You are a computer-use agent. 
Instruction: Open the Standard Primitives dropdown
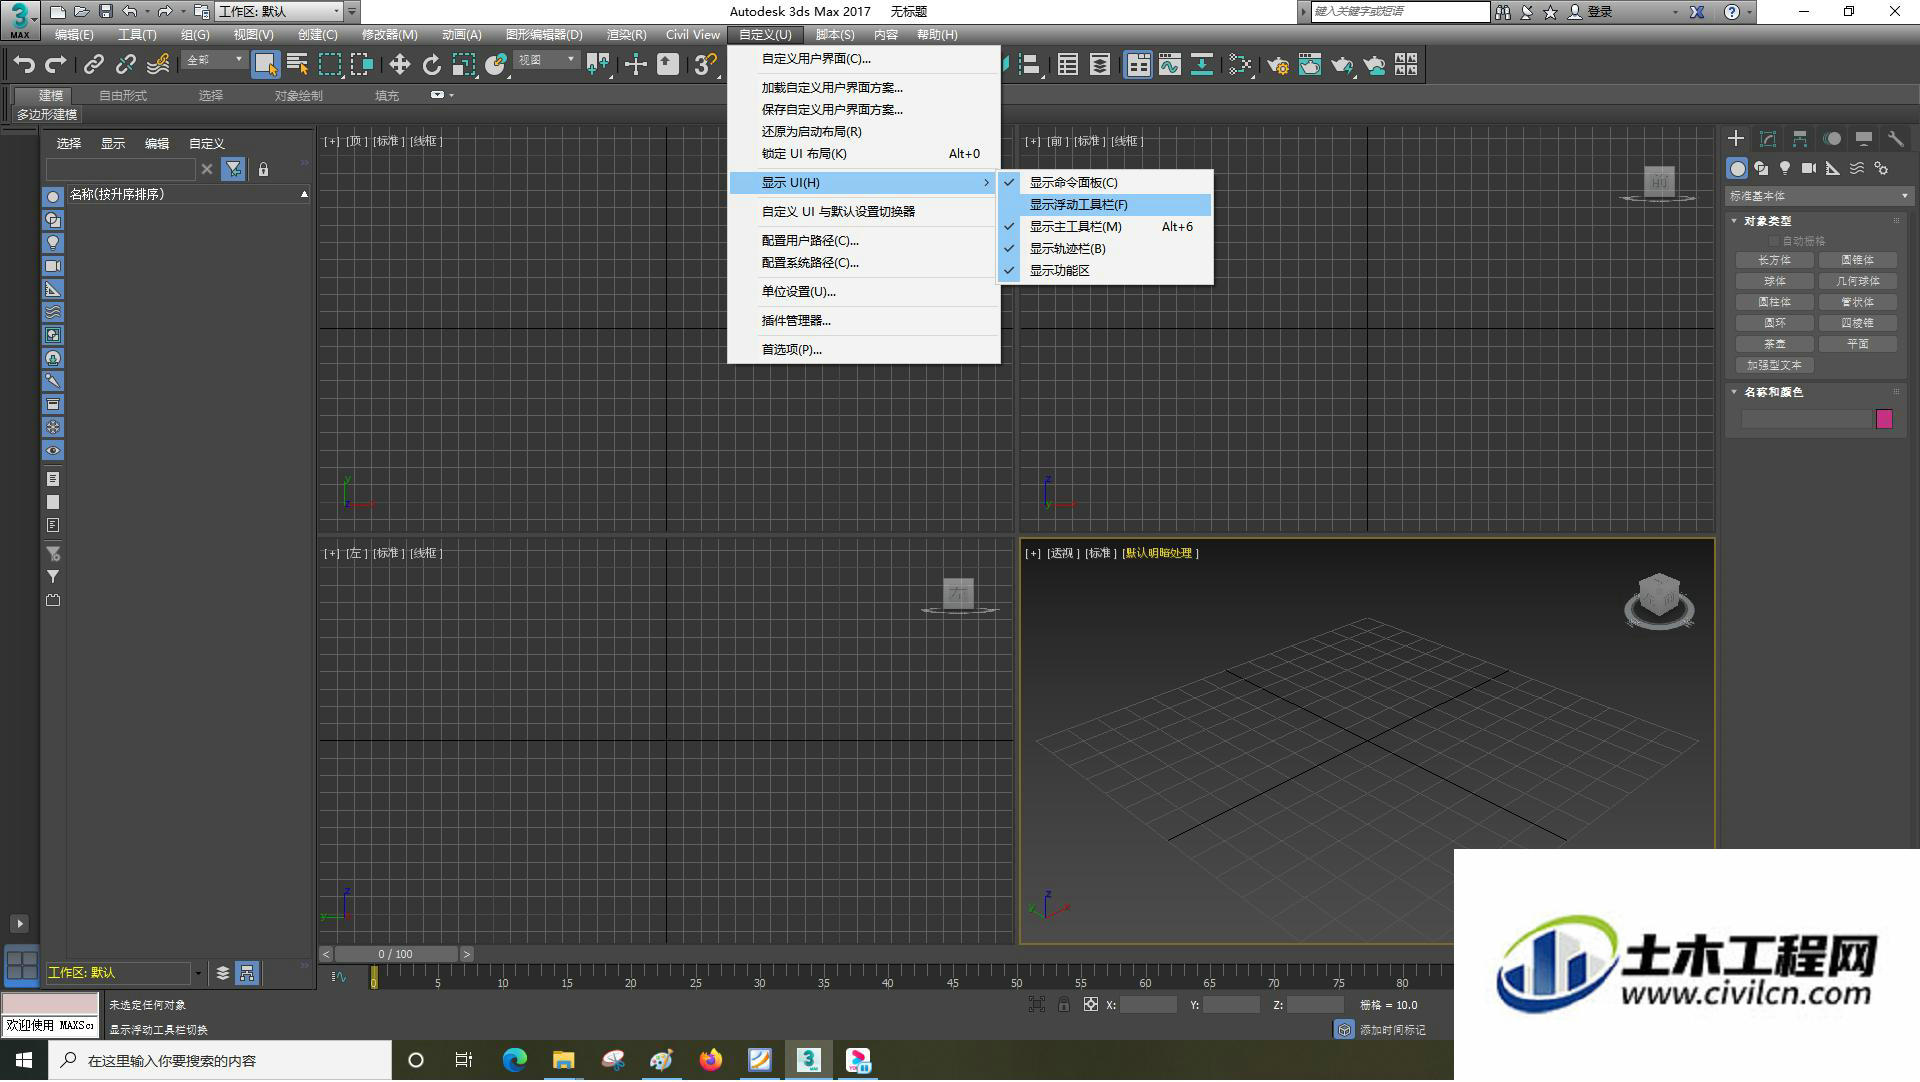1818,196
